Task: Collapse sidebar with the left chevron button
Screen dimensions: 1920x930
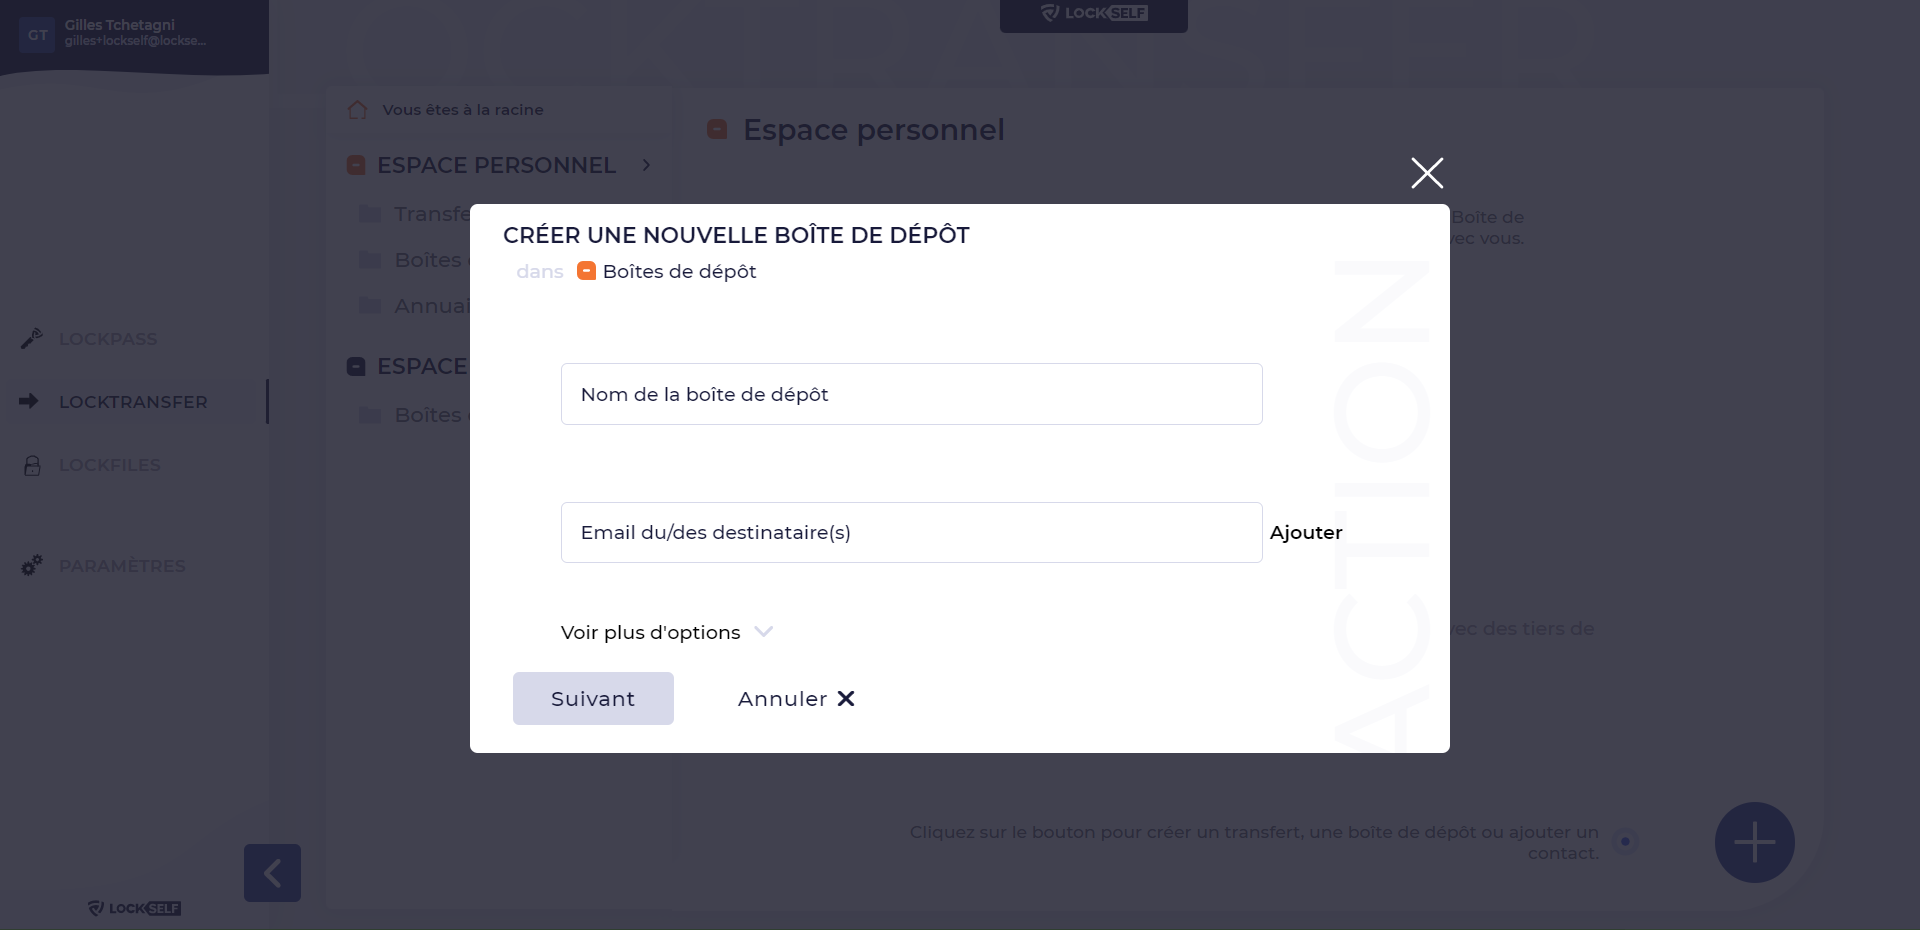Action: (272, 873)
